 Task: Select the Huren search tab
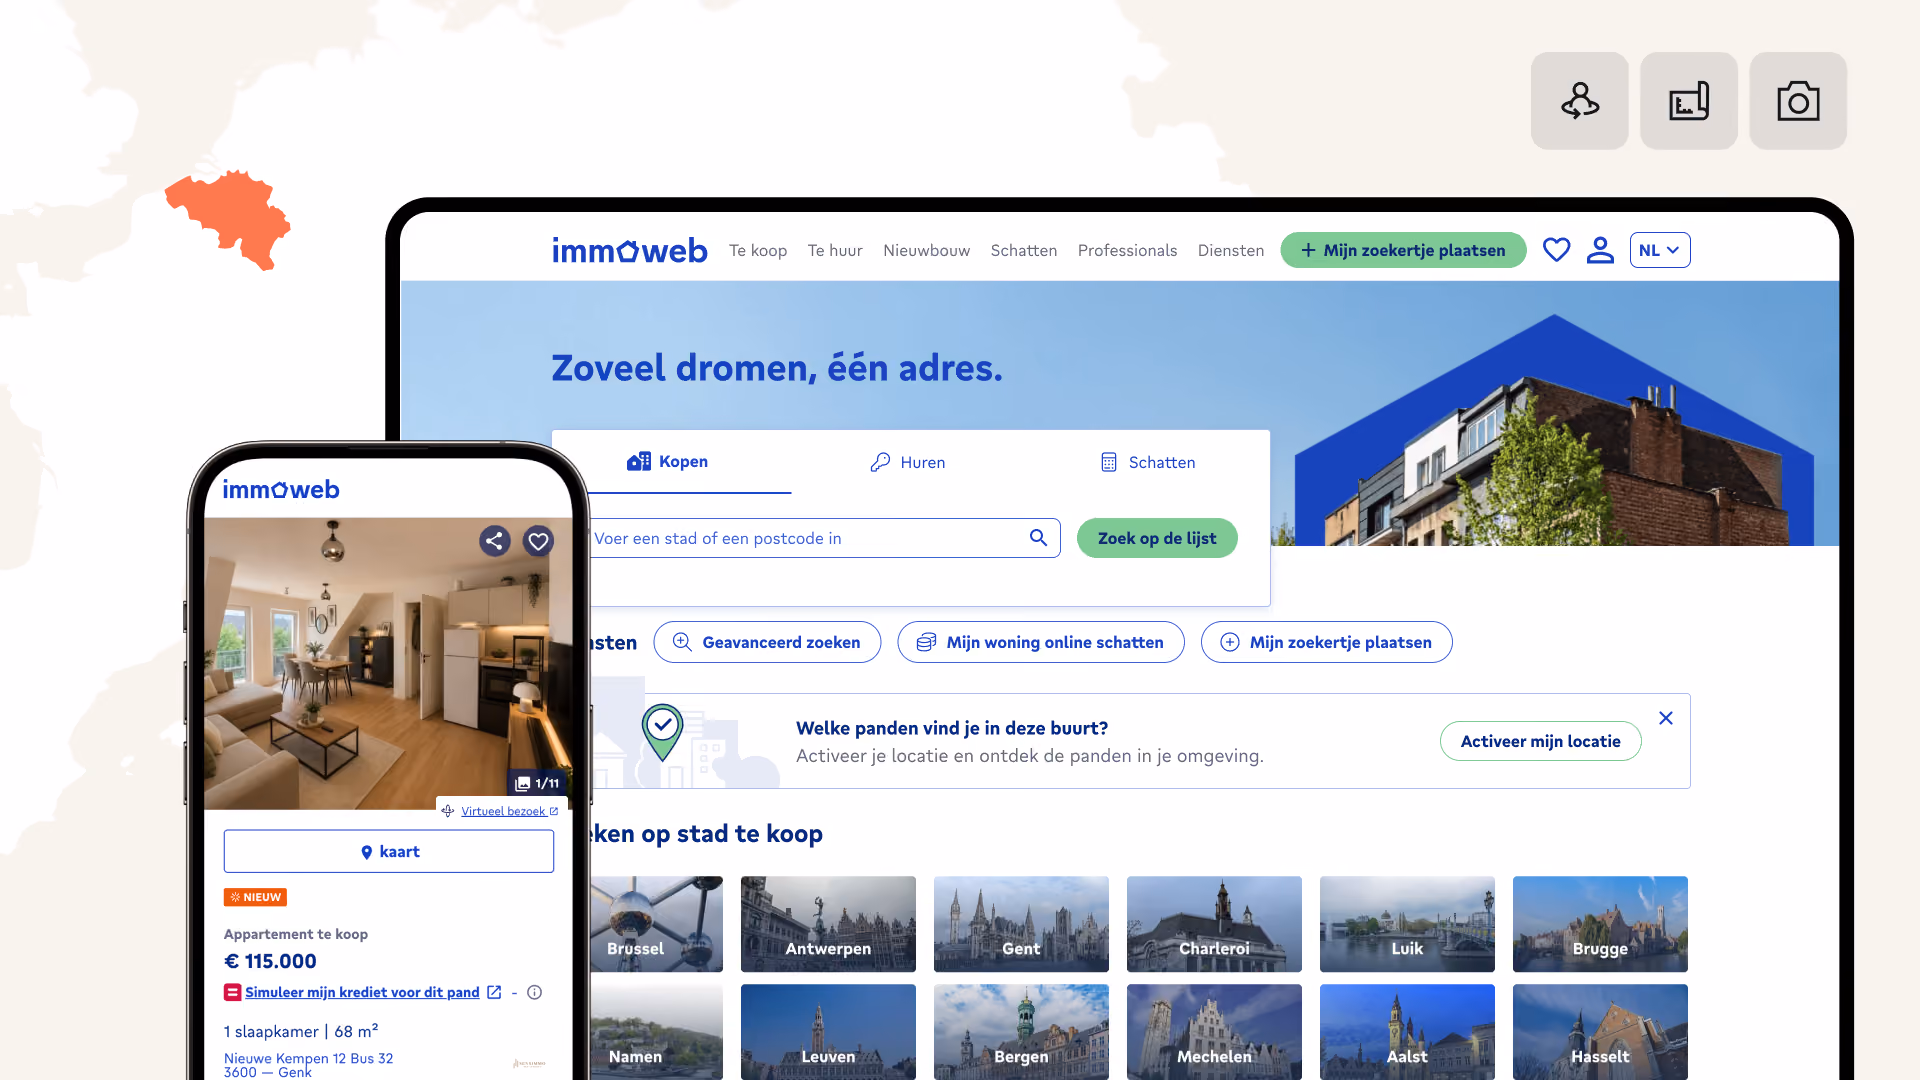pyautogui.click(x=908, y=462)
